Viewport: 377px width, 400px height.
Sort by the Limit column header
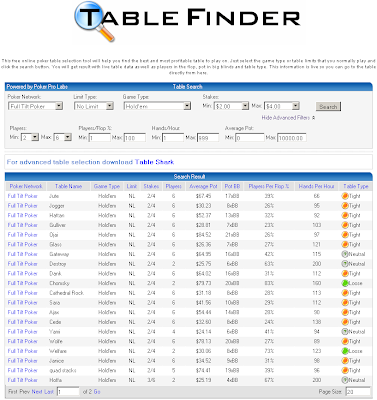click(x=132, y=186)
